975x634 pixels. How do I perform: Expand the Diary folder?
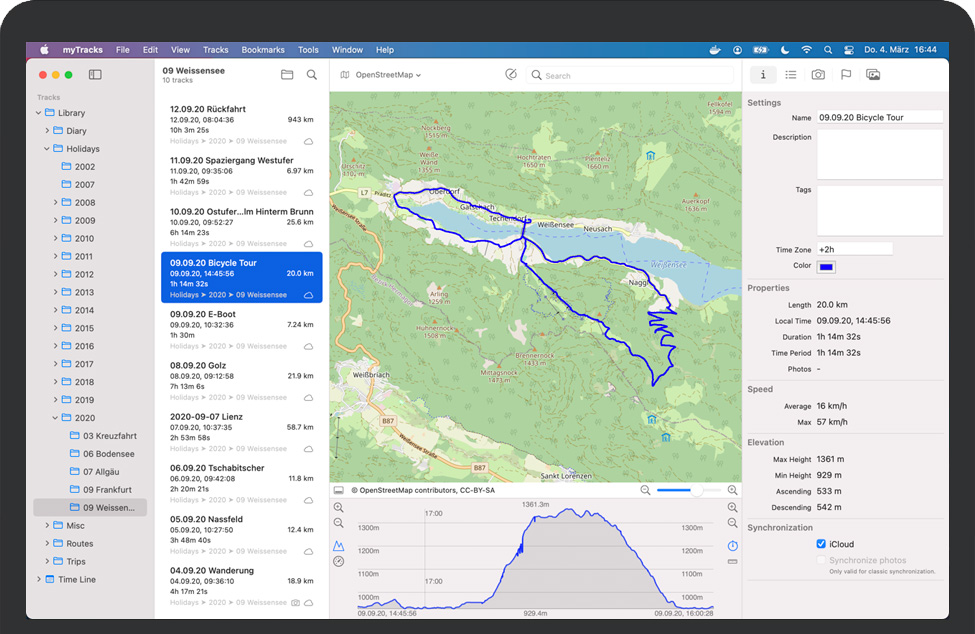(x=47, y=131)
